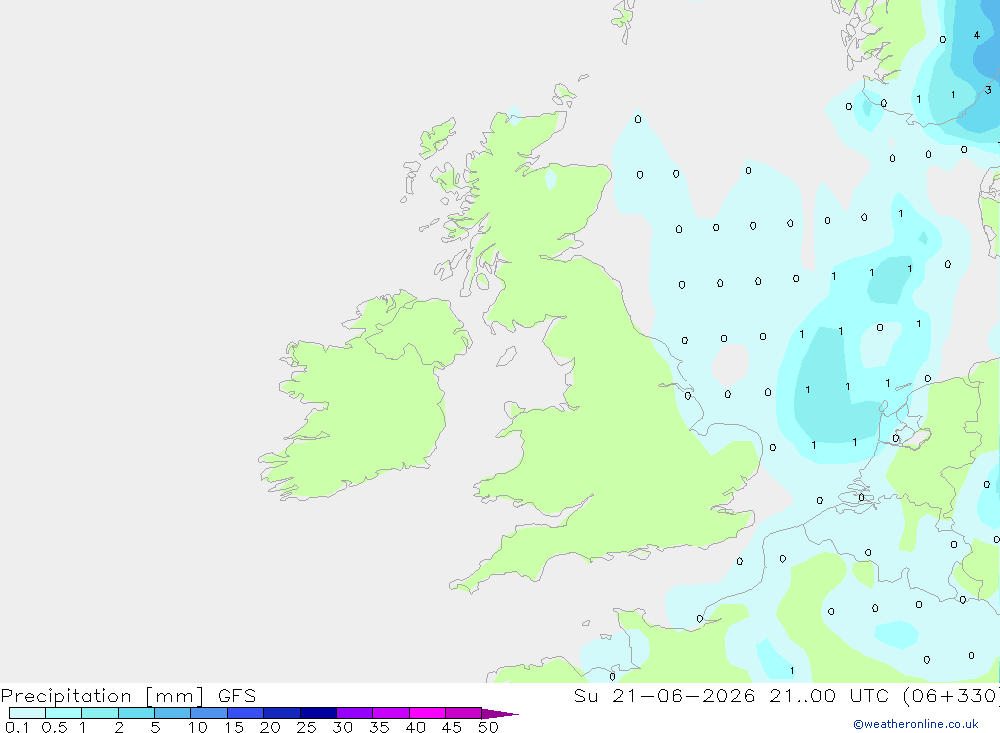The width and height of the screenshot is (1000, 733).
Task: Click the map precipitation value '3'
Action: [x=988, y=90]
